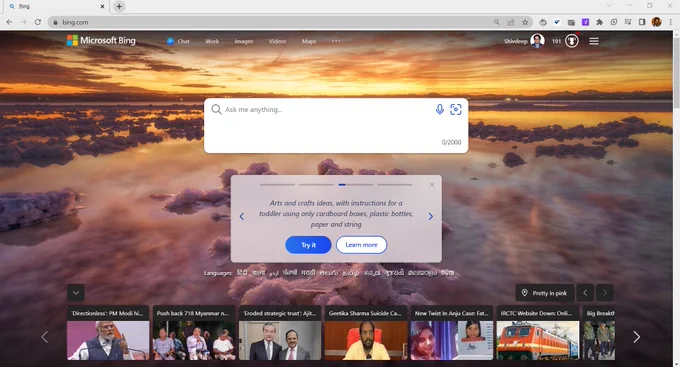Open Push back 718 Myanmar news card
Screen dimensions: 680x367
pos(194,333)
